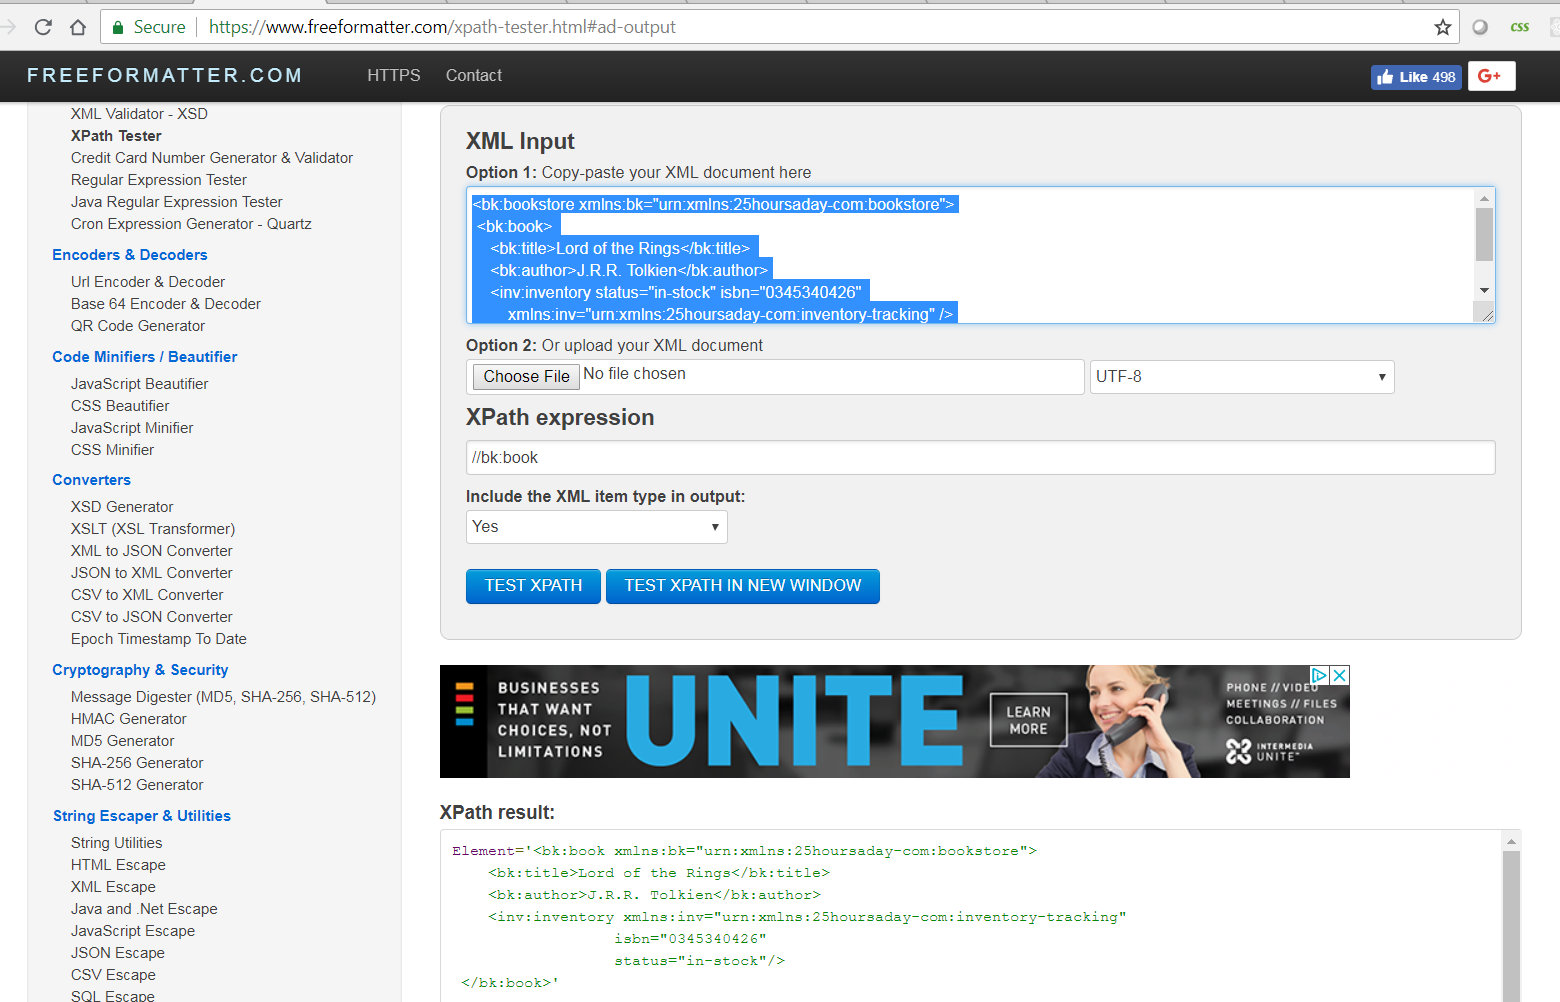Click TEST XPATH IN NEW WINDOW
Image resolution: width=1560 pixels, height=1002 pixels.
click(742, 586)
